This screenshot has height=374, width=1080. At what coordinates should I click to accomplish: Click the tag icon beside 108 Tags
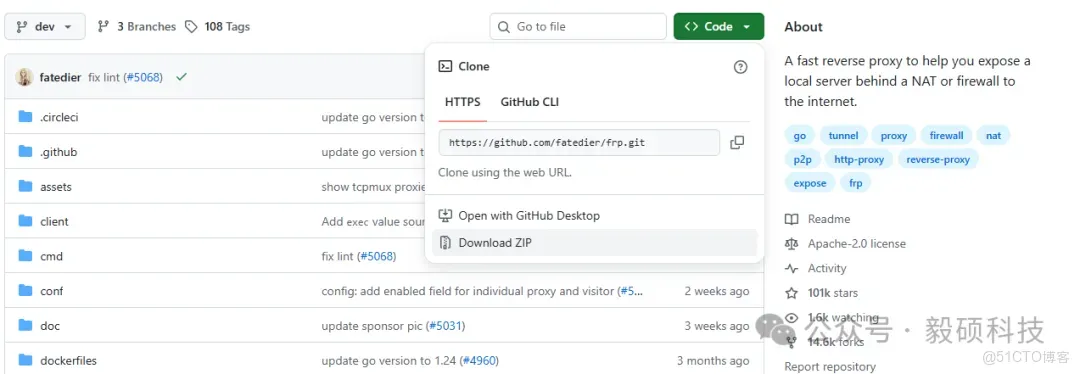[190, 27]
